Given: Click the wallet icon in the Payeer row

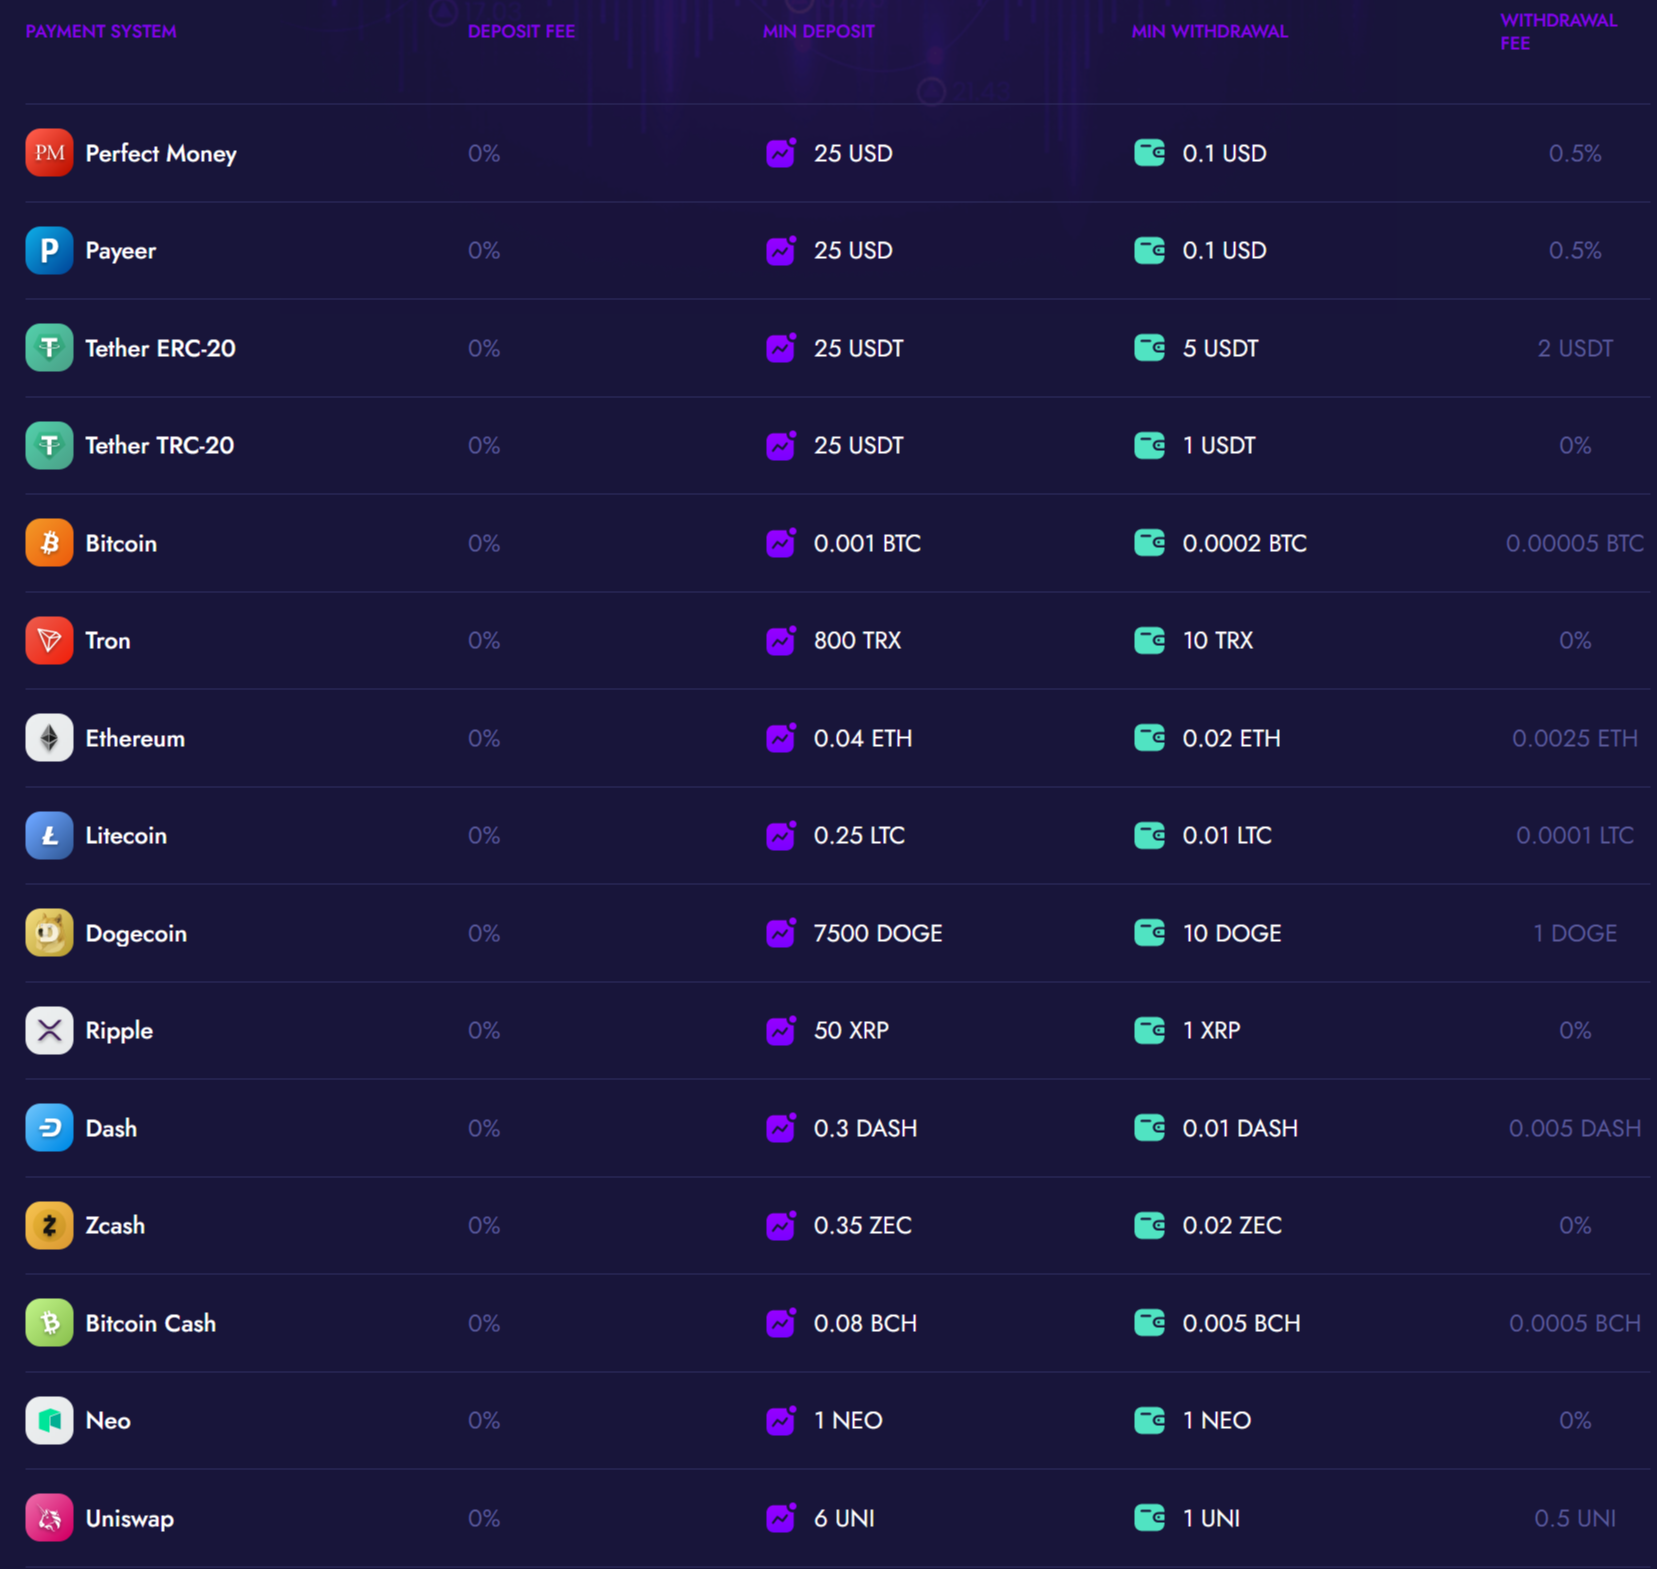Looking at the screenshot, I should [x=1150, y=250].
